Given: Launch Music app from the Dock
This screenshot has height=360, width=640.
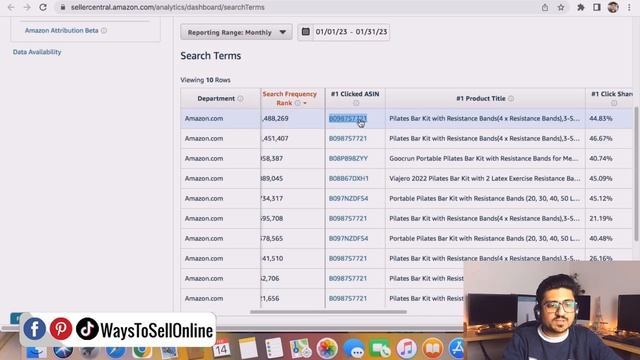Looking at the screenshot, I should tap(407, 348).
